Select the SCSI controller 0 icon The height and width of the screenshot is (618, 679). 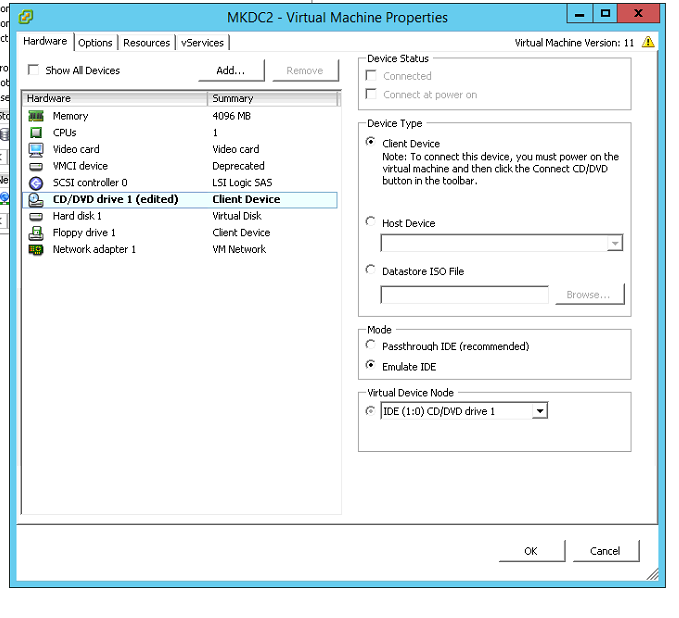click(36, 183)
